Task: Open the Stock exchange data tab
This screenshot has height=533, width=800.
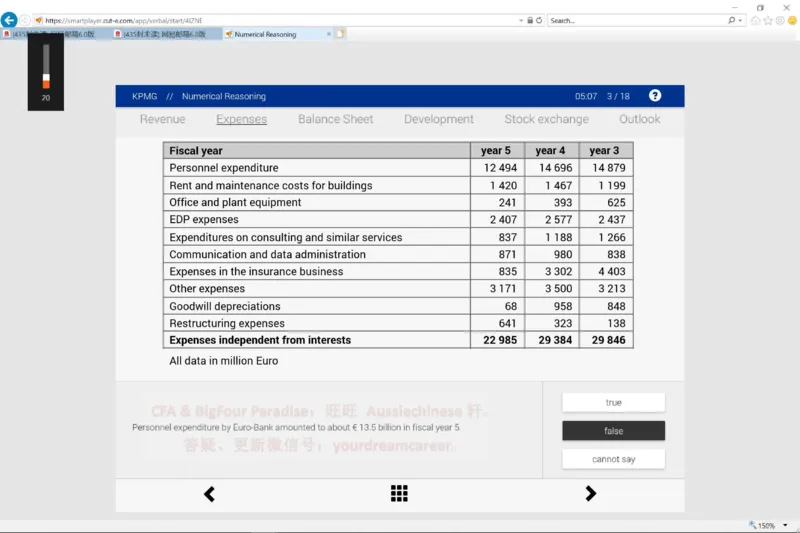Action: coord(546,119)
